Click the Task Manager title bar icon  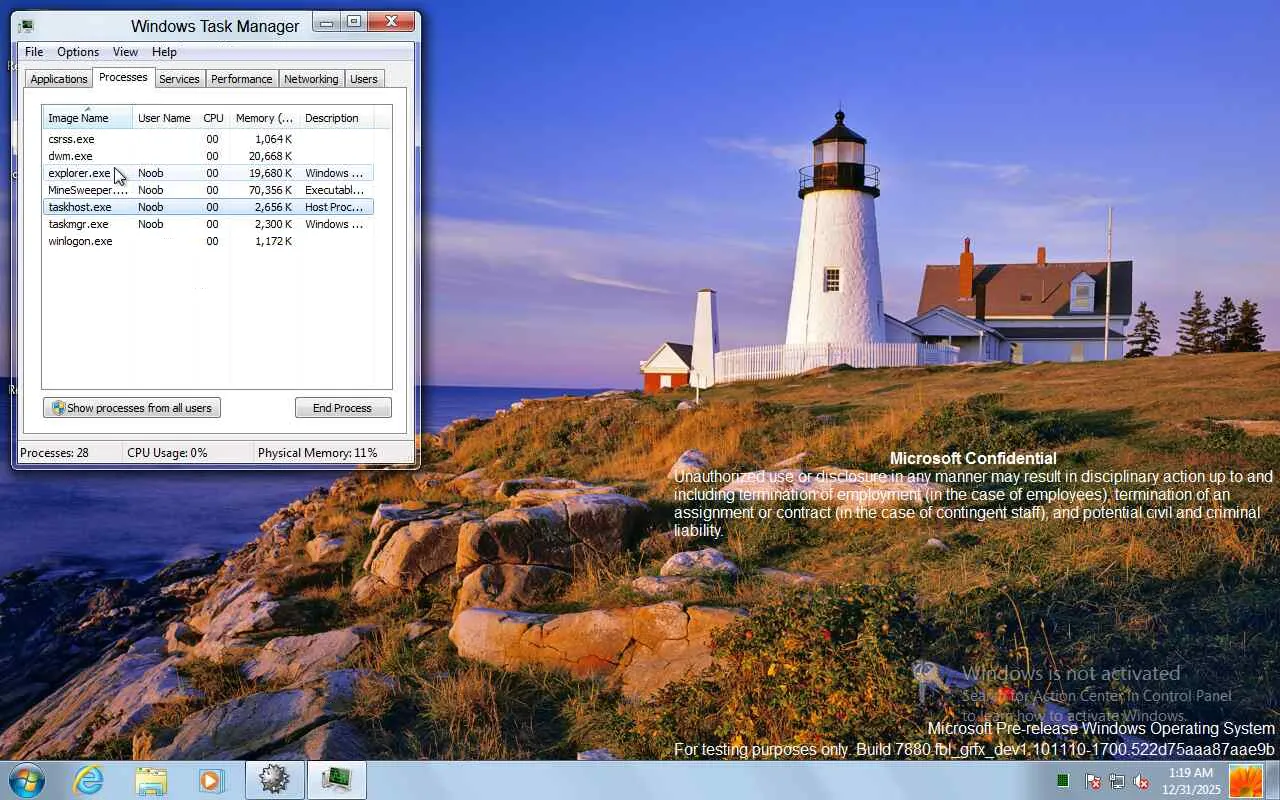tap(26, 26)
